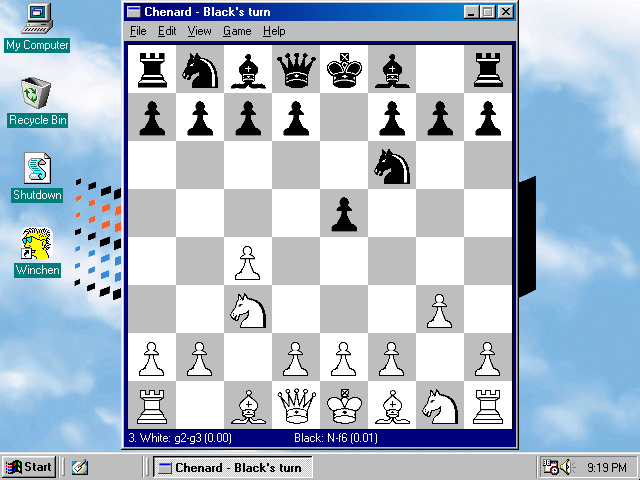
Task: Click the empty b1 square
Action: (x=200, y=406)
